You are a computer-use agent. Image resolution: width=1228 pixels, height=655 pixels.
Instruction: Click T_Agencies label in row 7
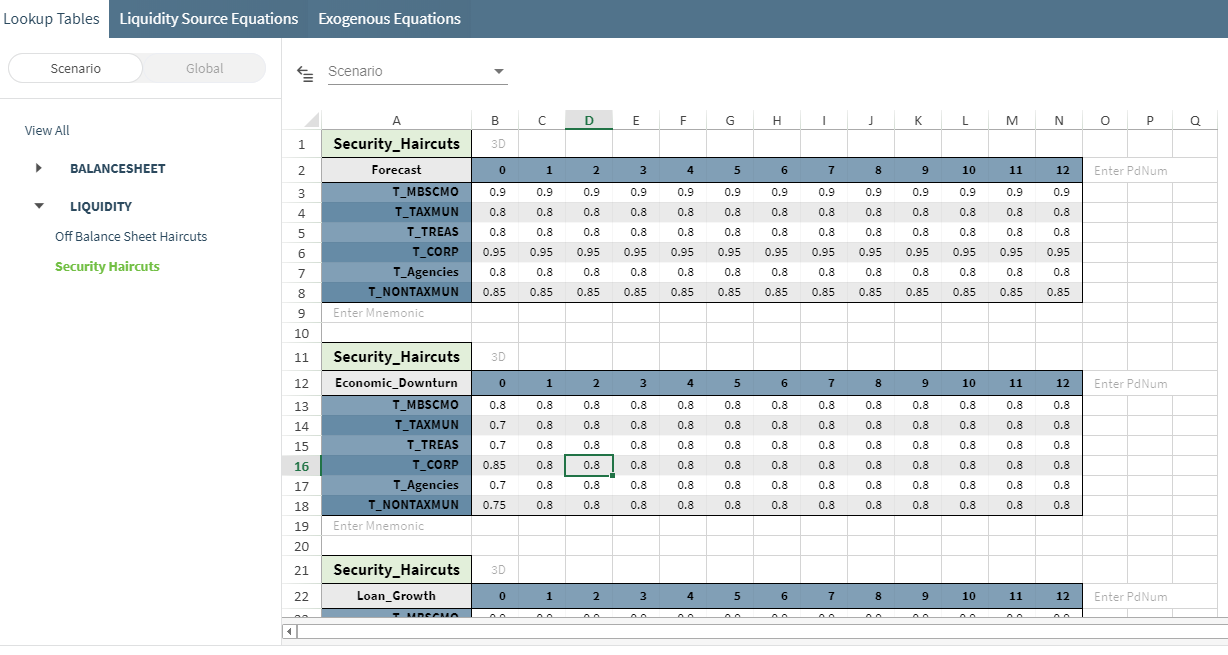396,272
